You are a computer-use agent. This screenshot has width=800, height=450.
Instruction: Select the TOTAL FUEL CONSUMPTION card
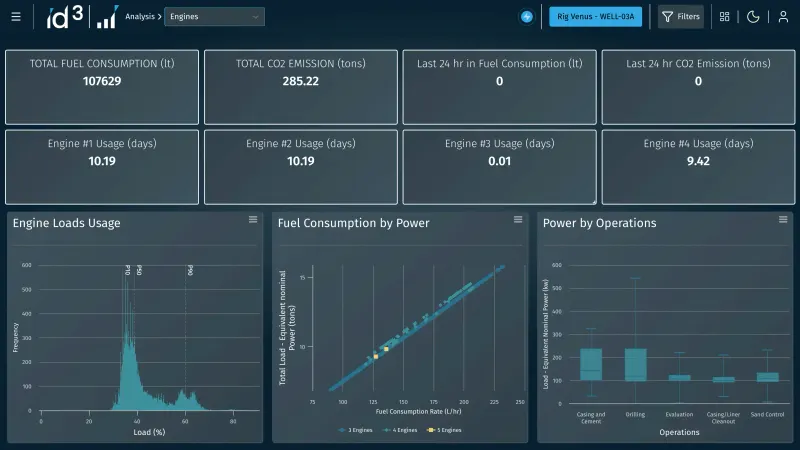pos(102,87)
